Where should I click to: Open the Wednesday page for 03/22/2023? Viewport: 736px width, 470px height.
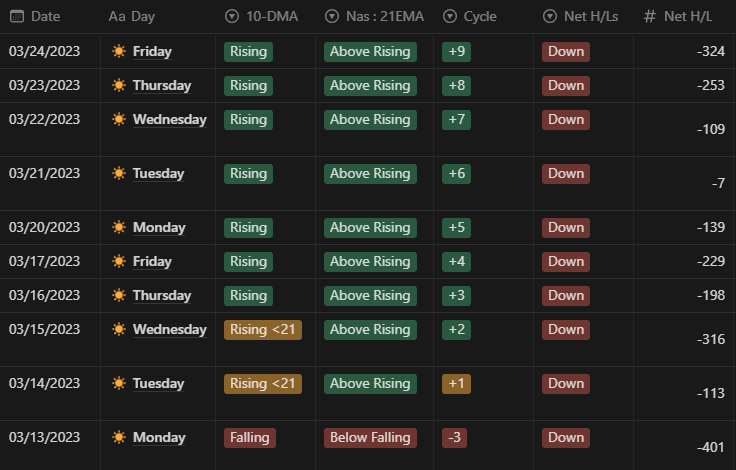pos(169,120)
